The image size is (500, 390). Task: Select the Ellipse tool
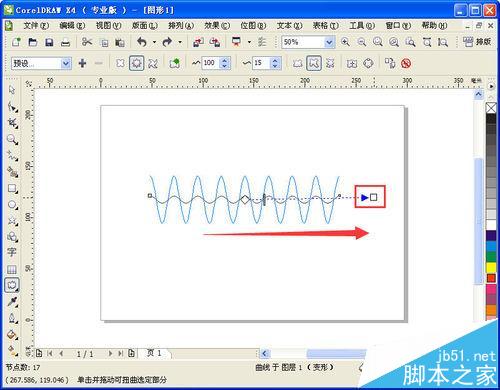(12, 205)
